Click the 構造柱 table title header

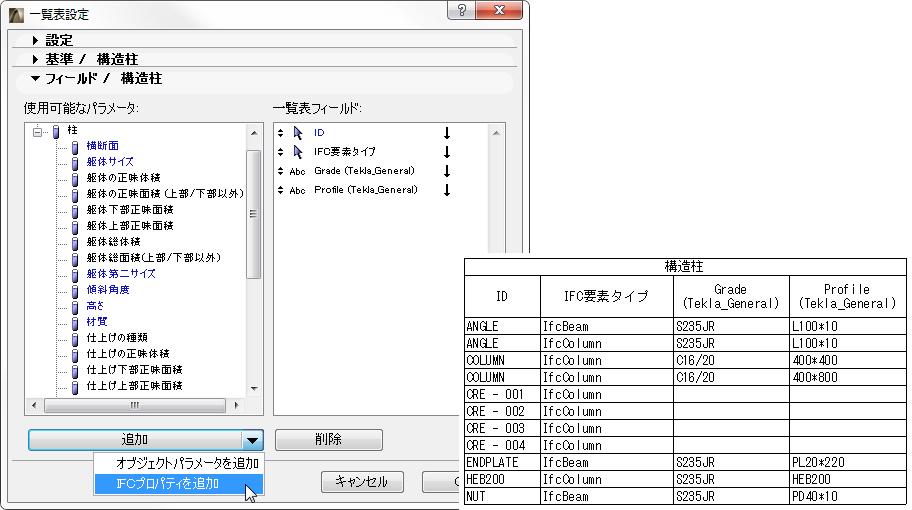pos(685,267)
